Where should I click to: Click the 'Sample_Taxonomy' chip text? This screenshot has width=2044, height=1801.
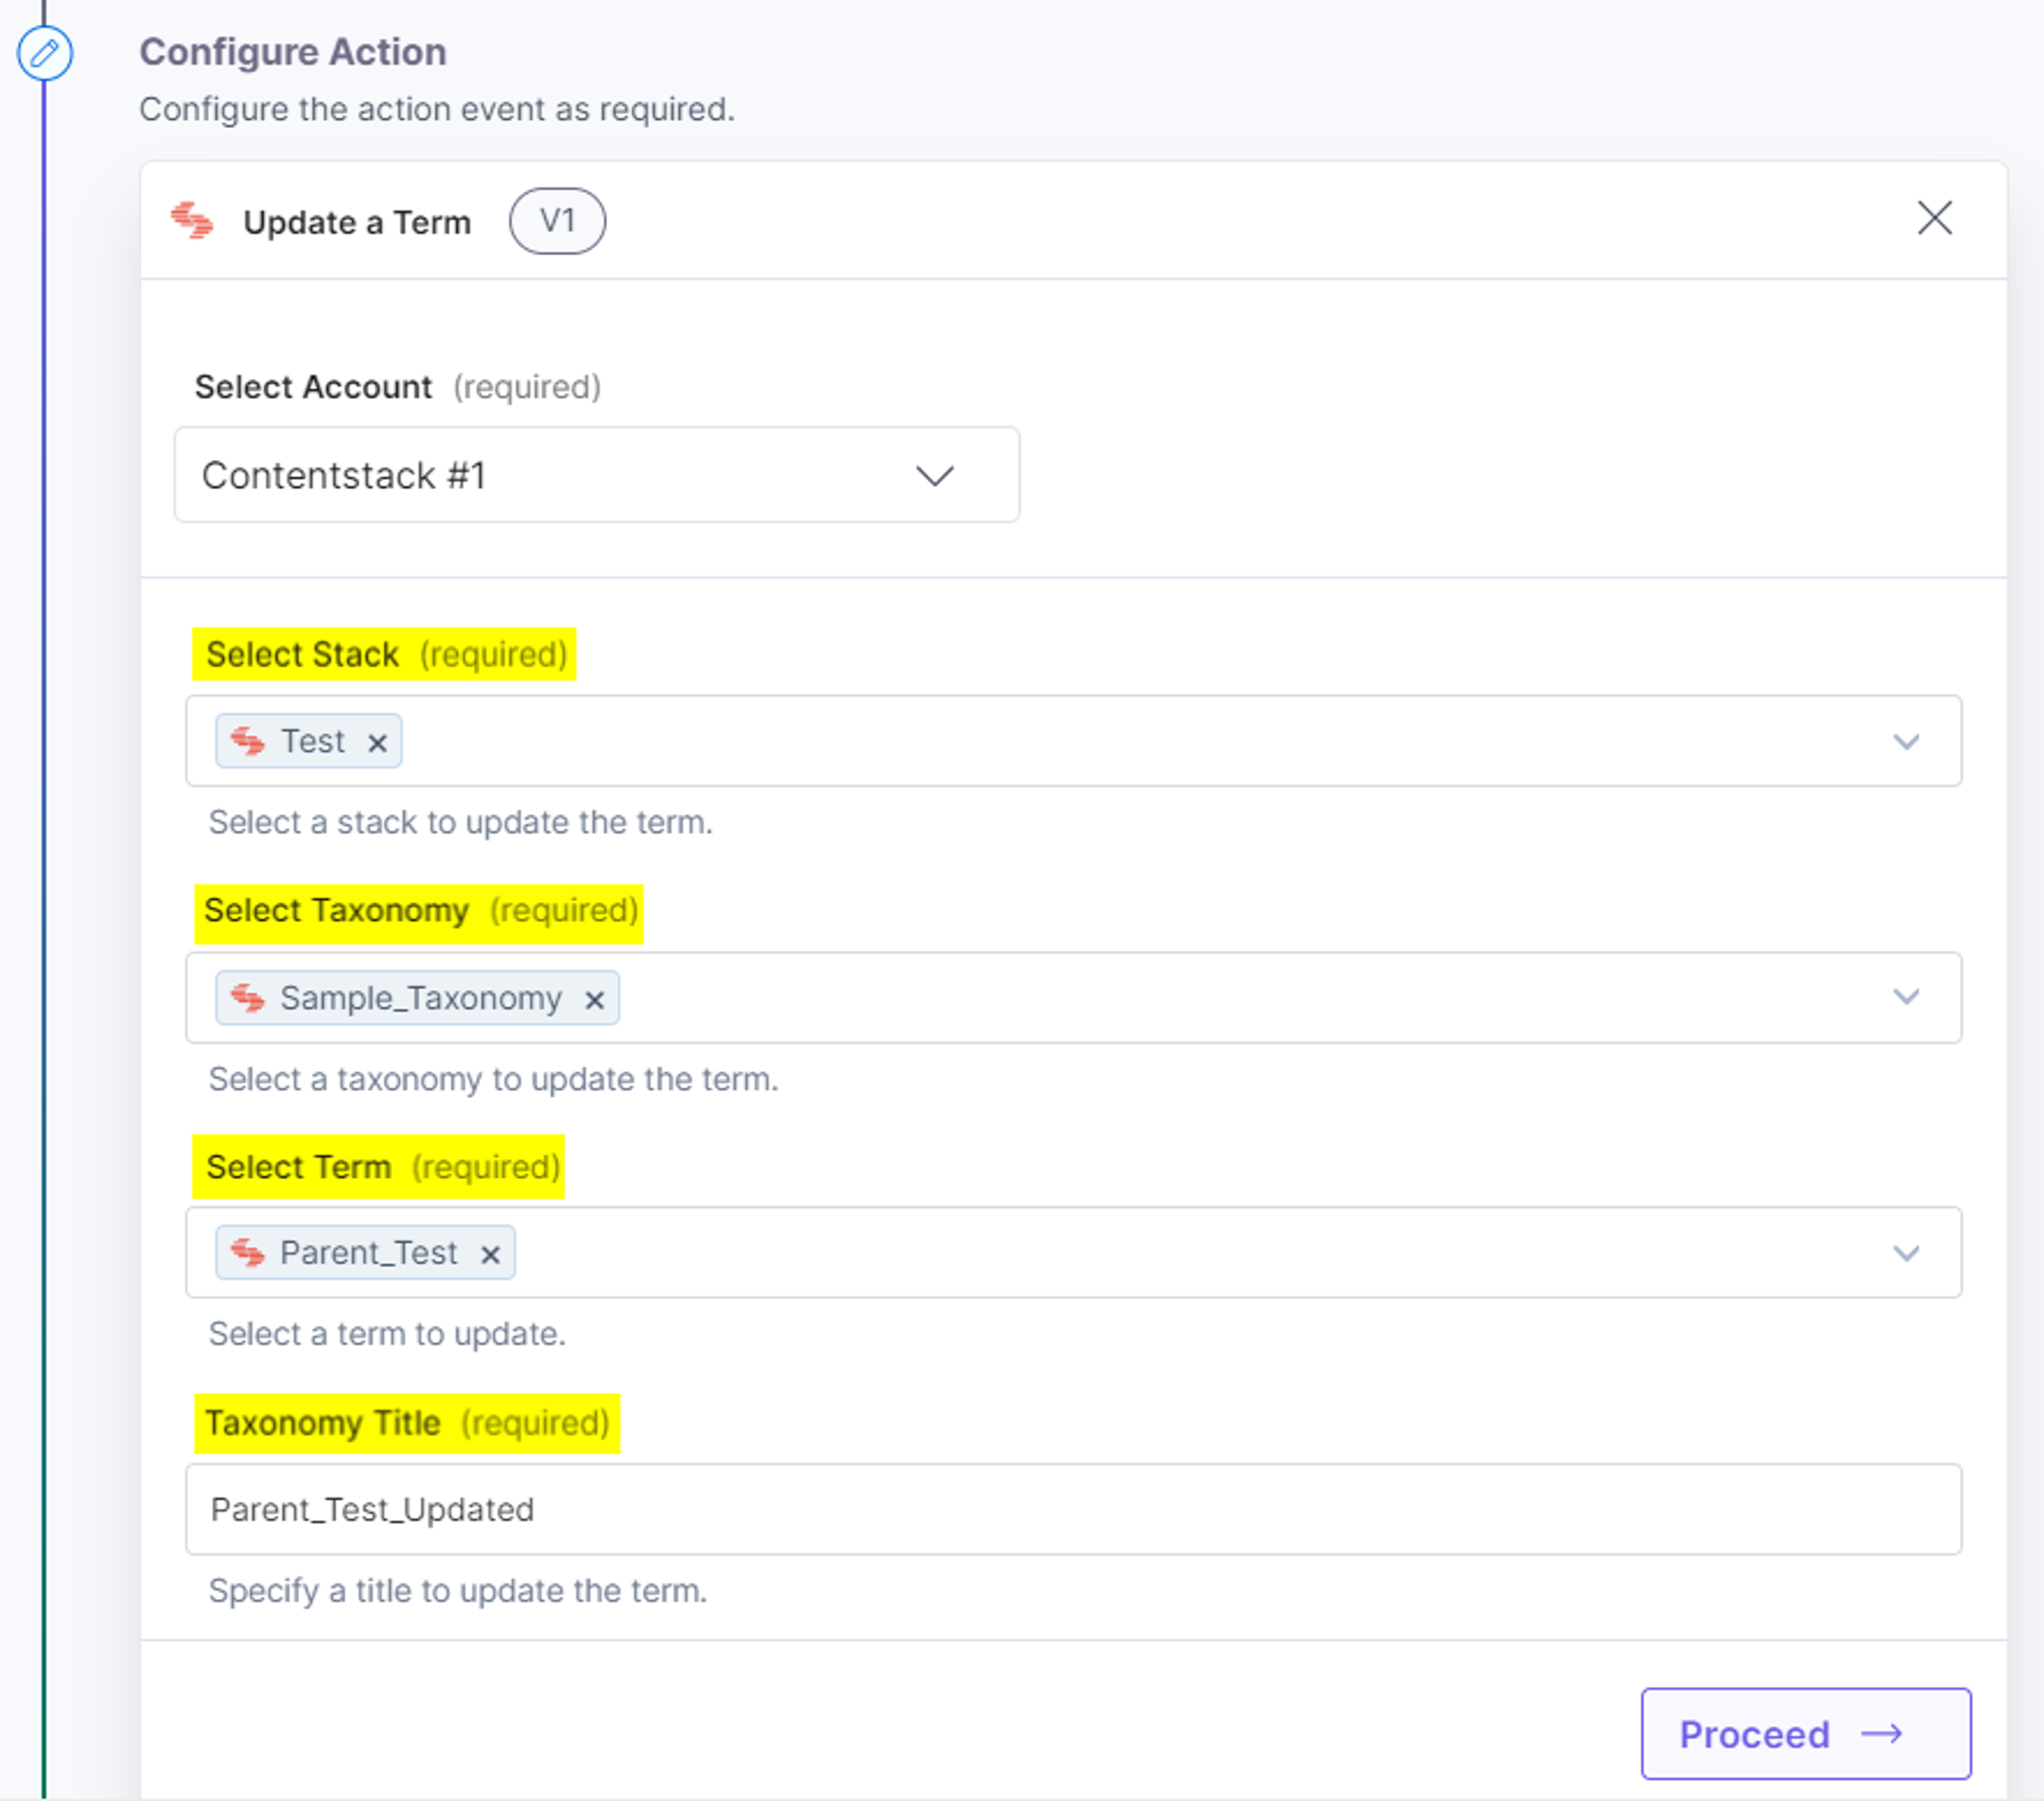click(x=421, y=998)
